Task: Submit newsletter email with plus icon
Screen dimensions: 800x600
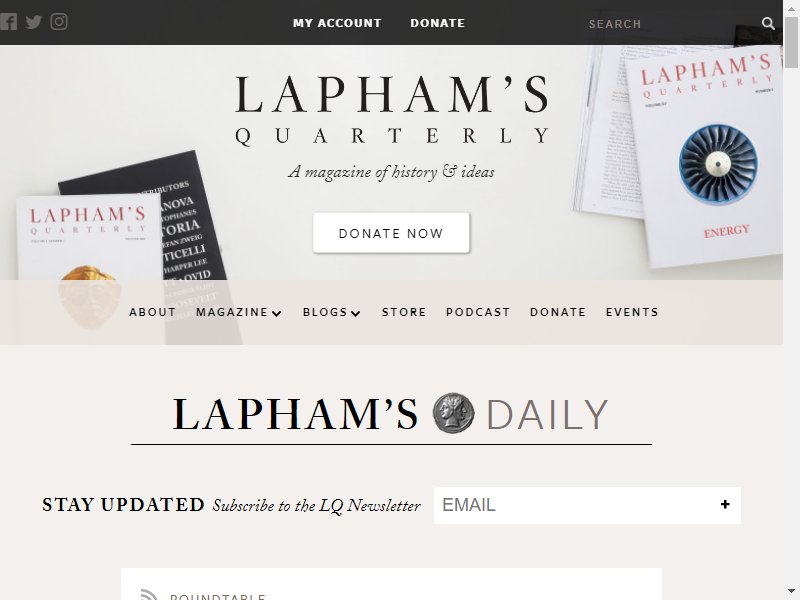Action: coord(725,505)
